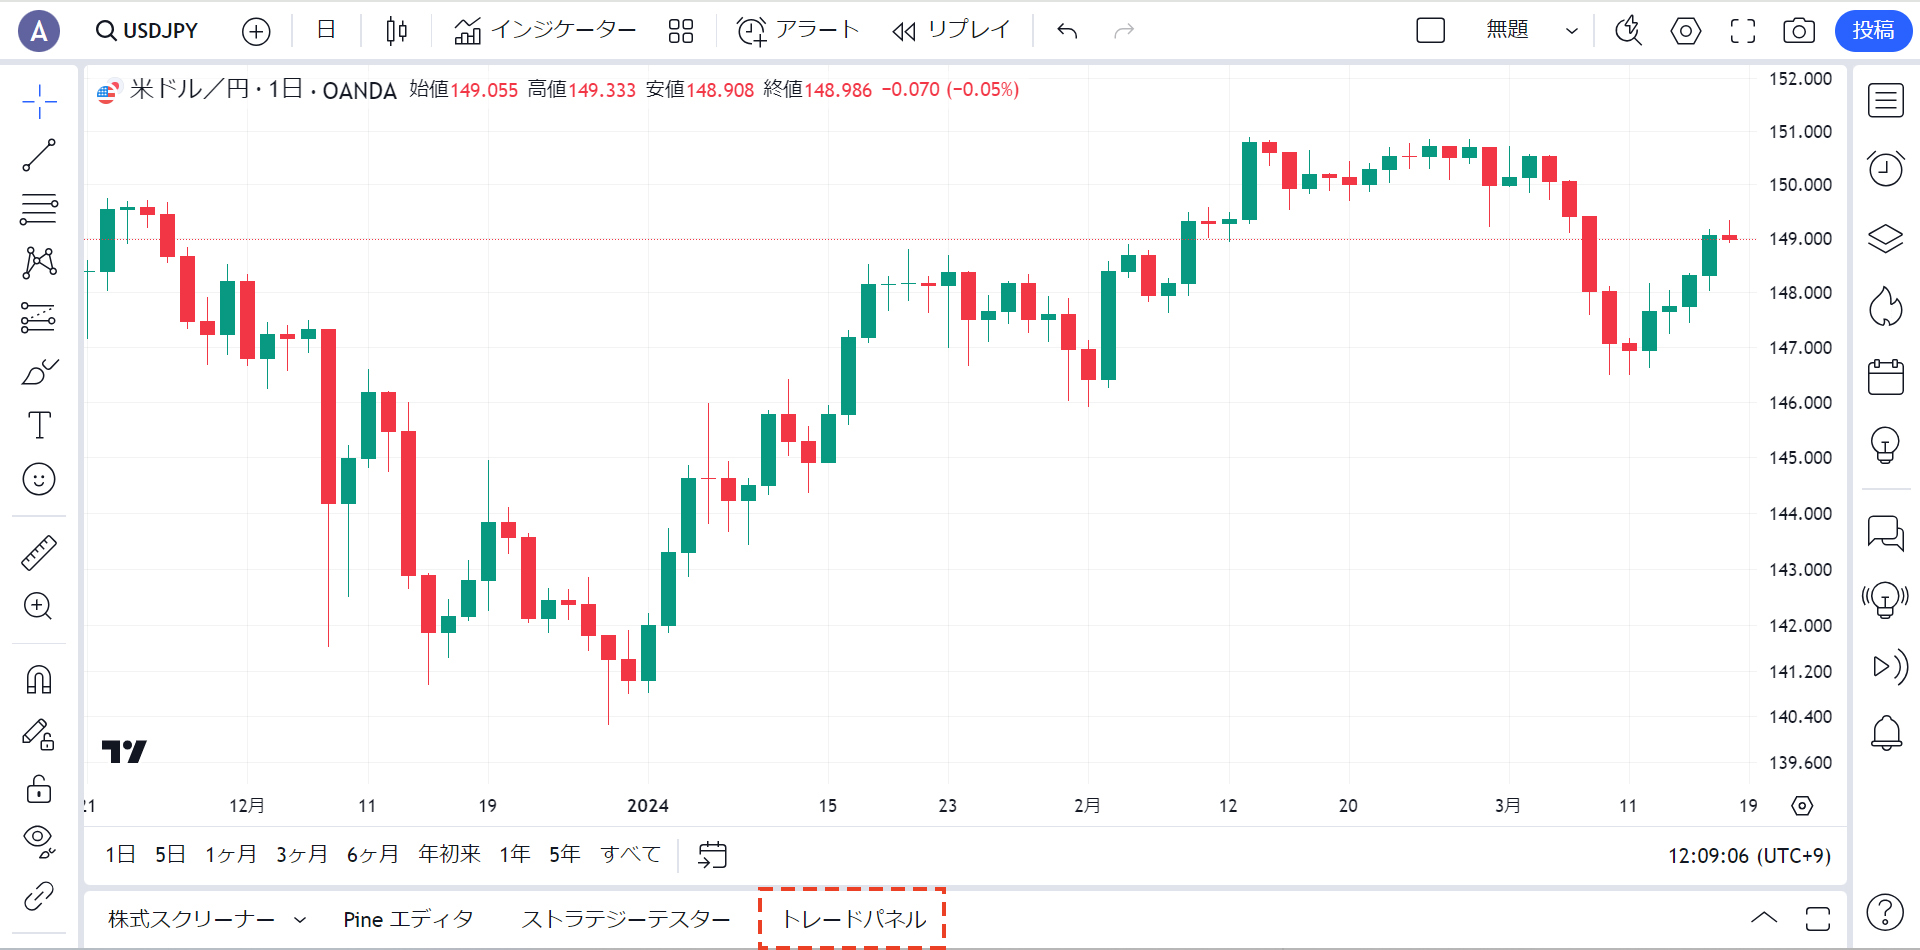Add a symbol to compare
Viewport: 1920px width, 950px height.
click(x=256, y=31)
